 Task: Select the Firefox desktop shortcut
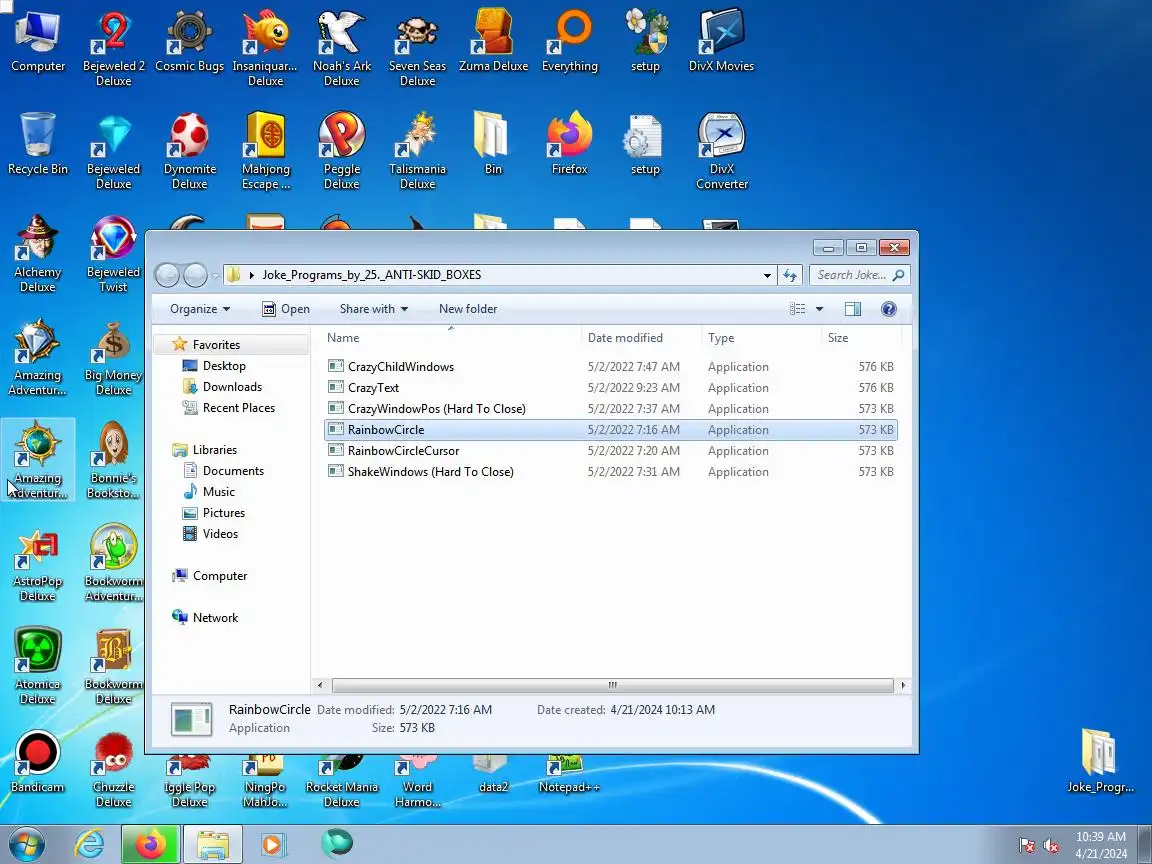569,143
